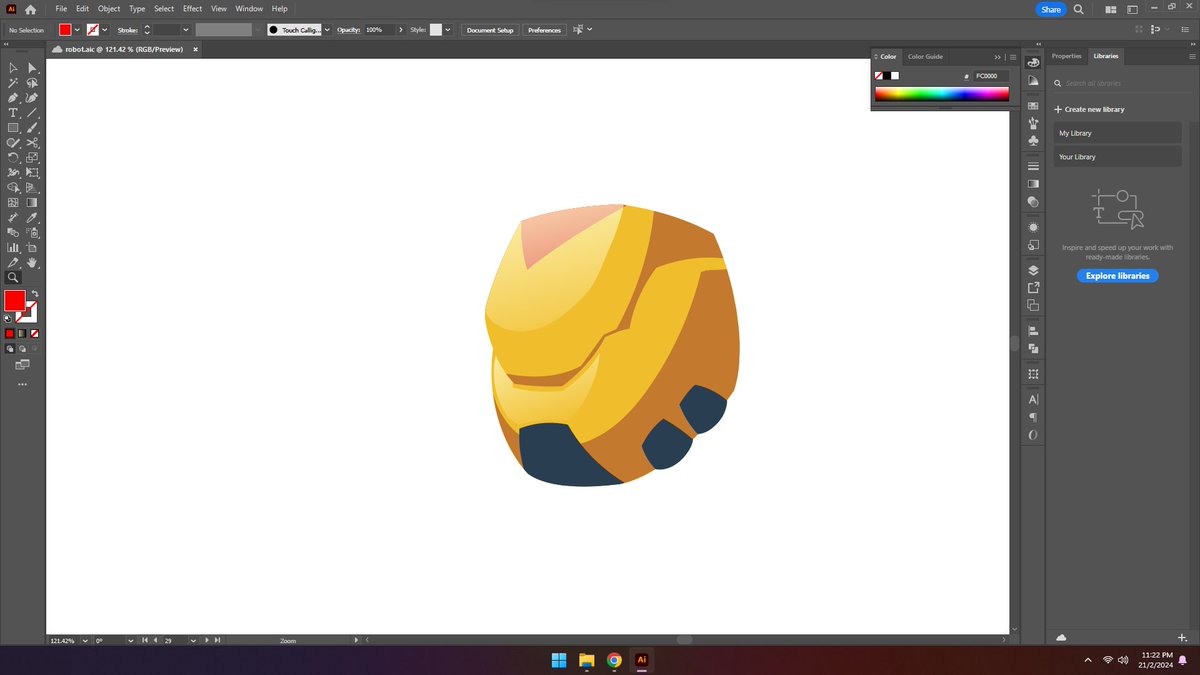Select the Pen tool
Image resolution: width=1200 pixels, height=675 pixels.
tap(13, 98)
